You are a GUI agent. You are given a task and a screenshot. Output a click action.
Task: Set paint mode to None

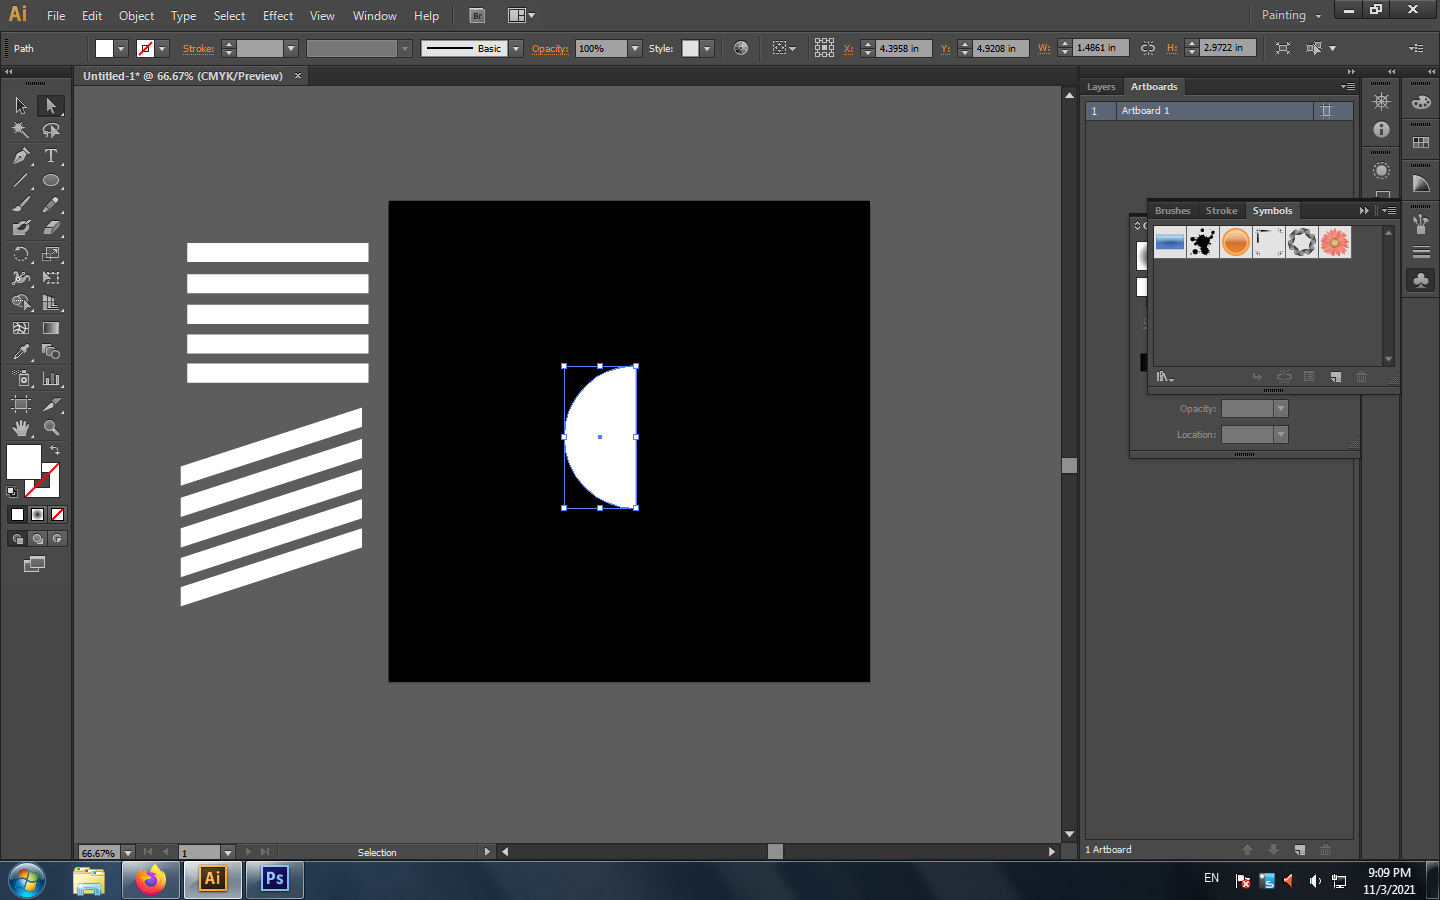coord(58,514)
